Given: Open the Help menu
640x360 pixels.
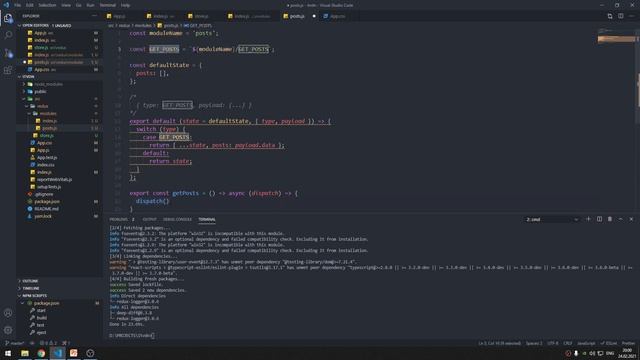Looking at the screenshot, I should coord(125,5).
